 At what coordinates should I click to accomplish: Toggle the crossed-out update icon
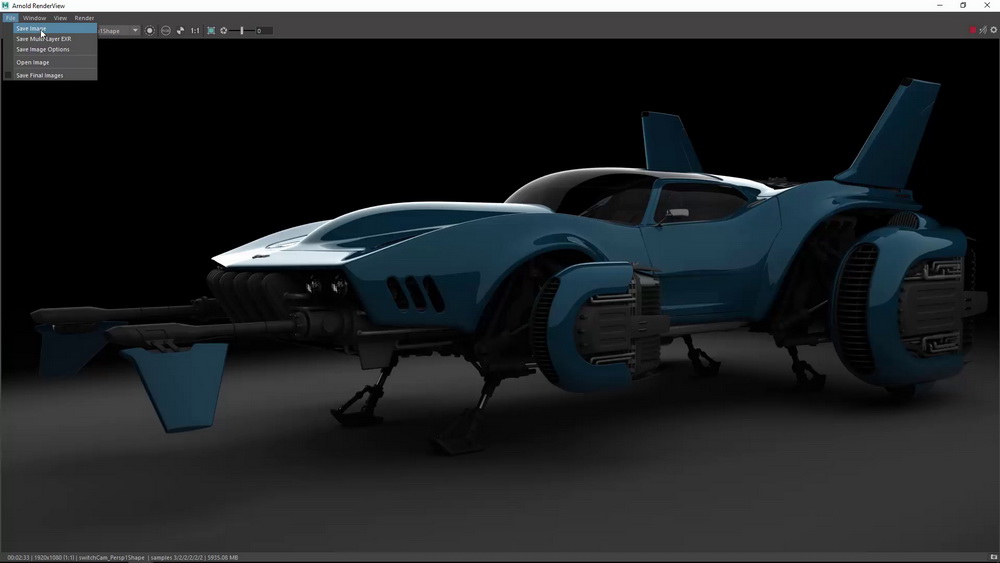click(983, 30)
